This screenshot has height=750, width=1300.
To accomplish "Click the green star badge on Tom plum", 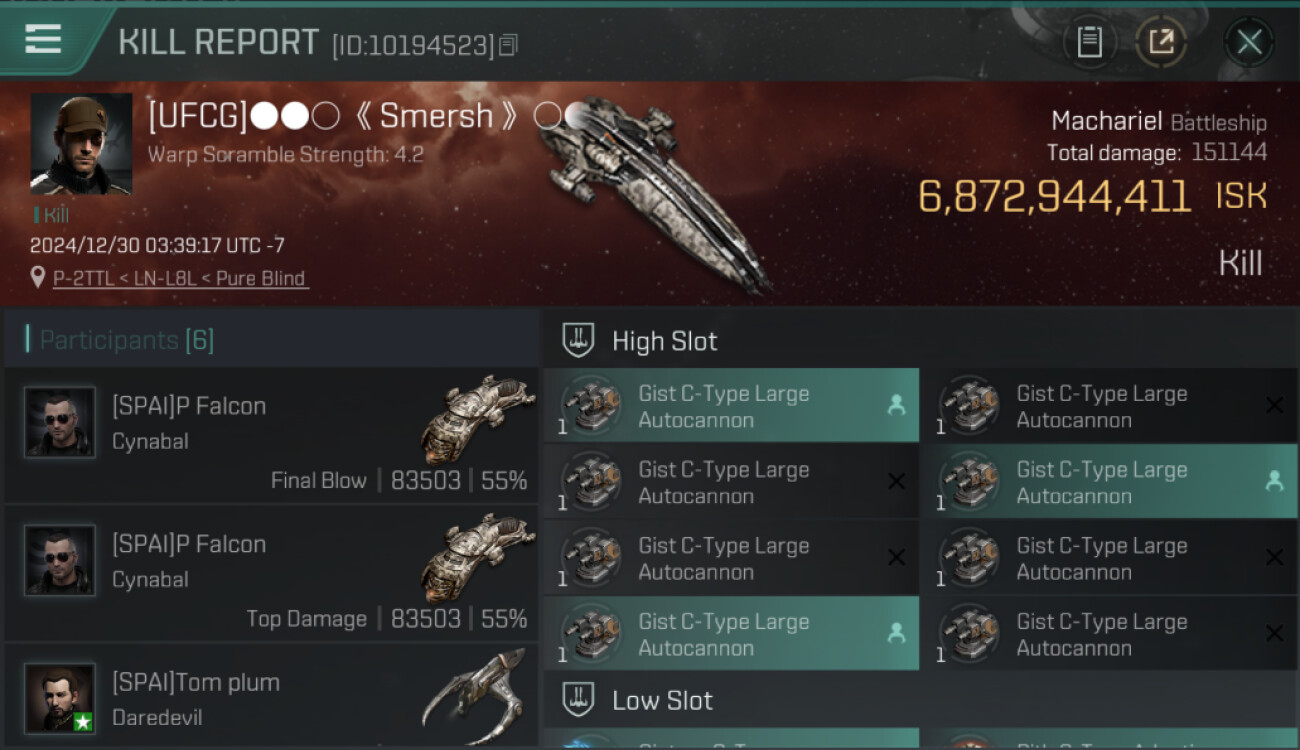I will pyautogui.click(x=83, y=721).
